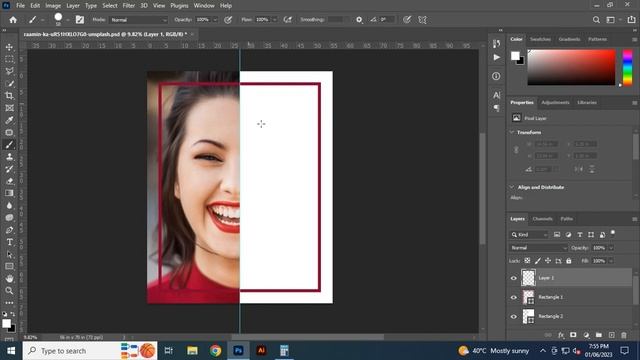Switch to the Swatches tab
This screenshot has height=360, width=640.
point(540,39)
